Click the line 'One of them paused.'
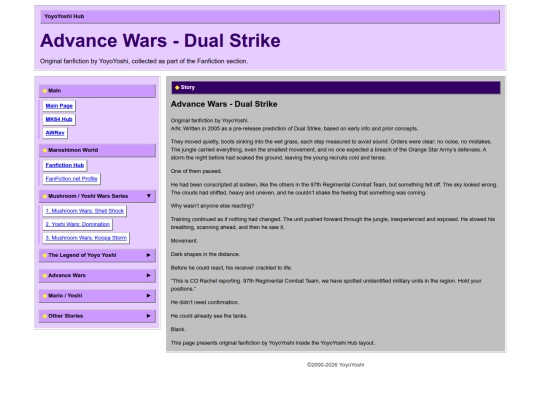Image resolution: width=540 pixels, height=405 pixels. tap(196, 171)
